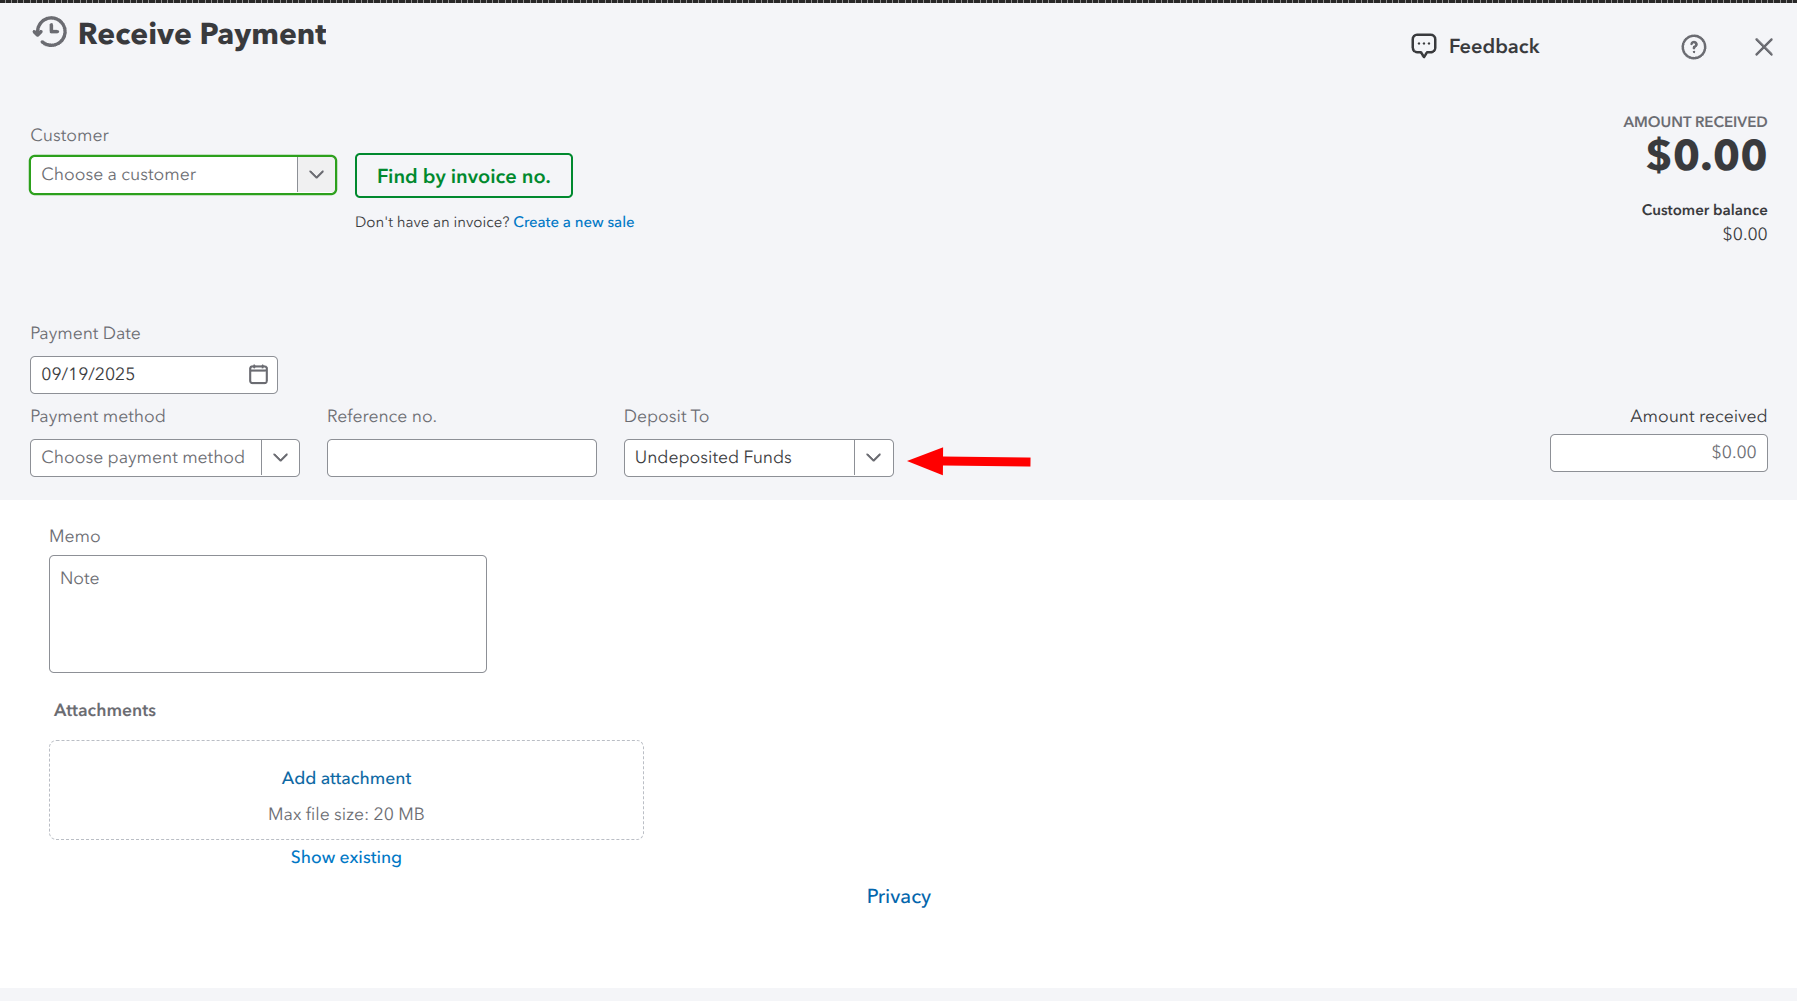Focus the Choose a customer field
The width and height of the screenshot is (1797, 1001).
click(164, 175)
